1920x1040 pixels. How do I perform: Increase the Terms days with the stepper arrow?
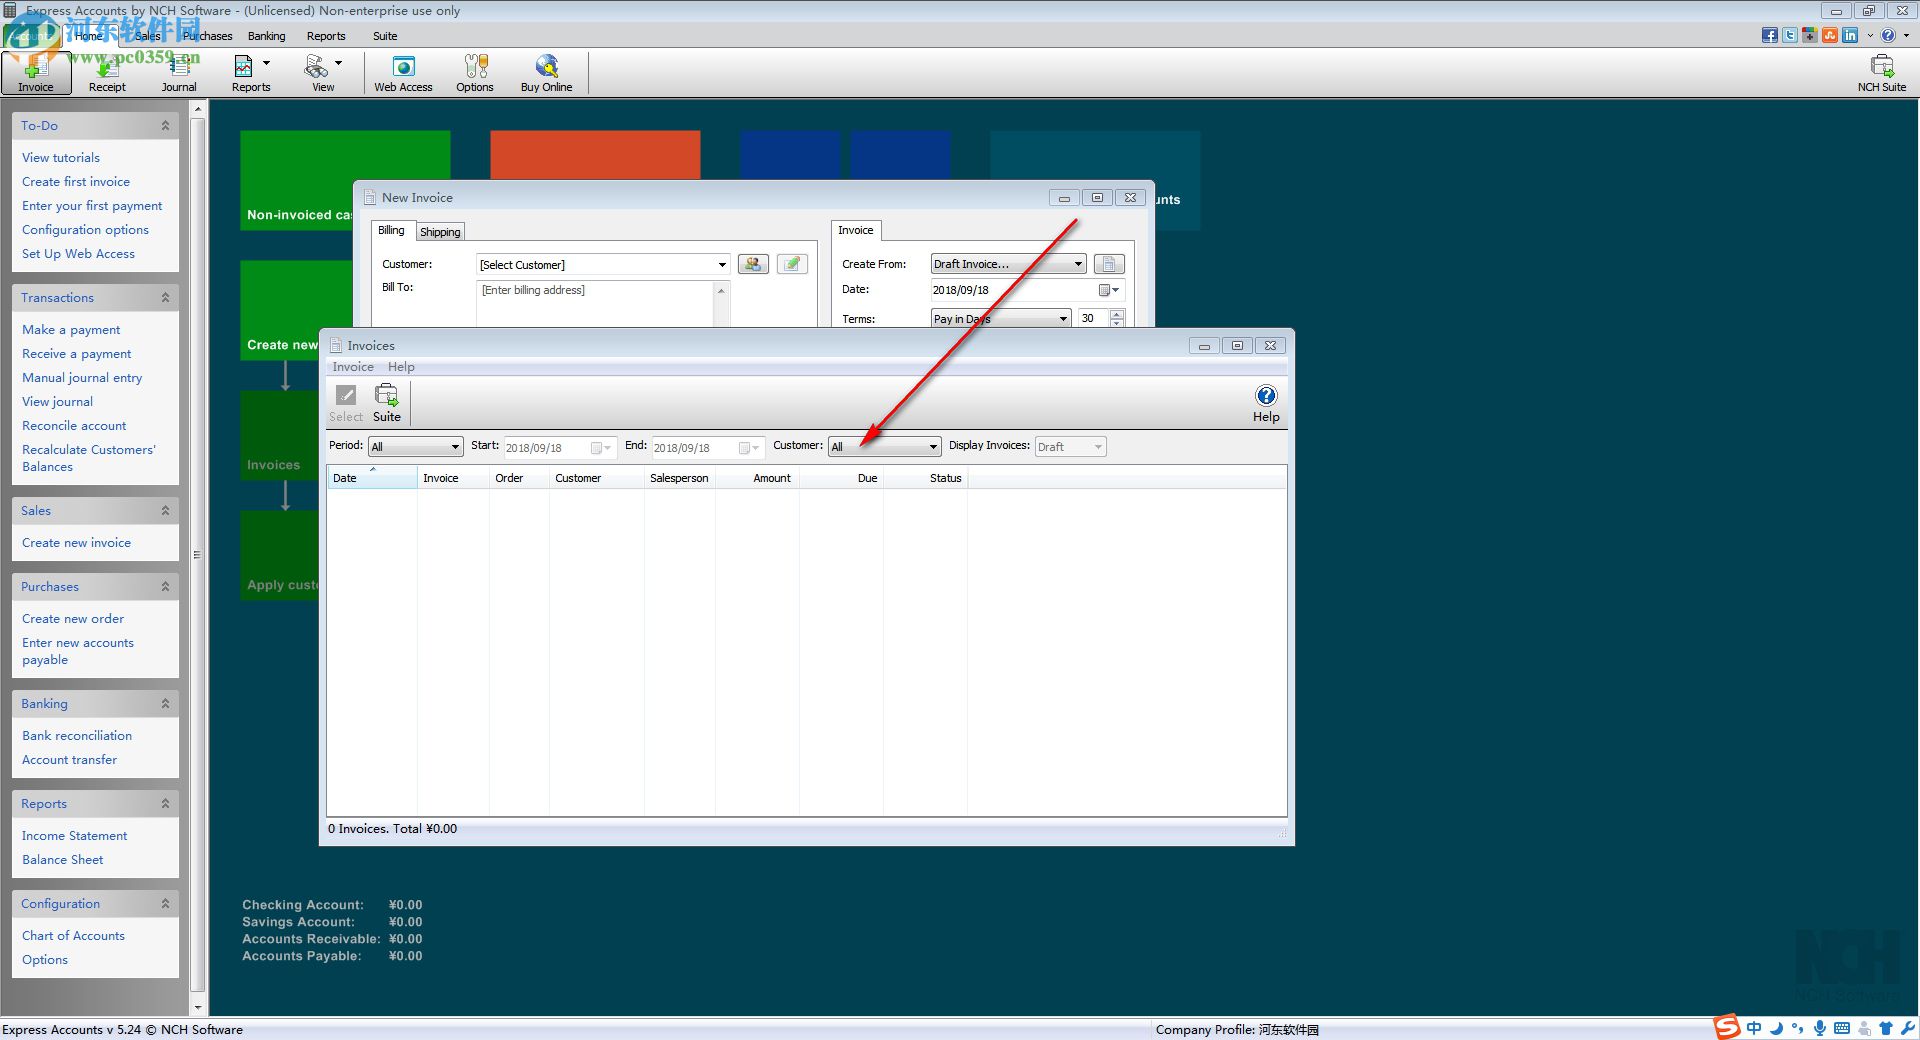point(1114,314)
